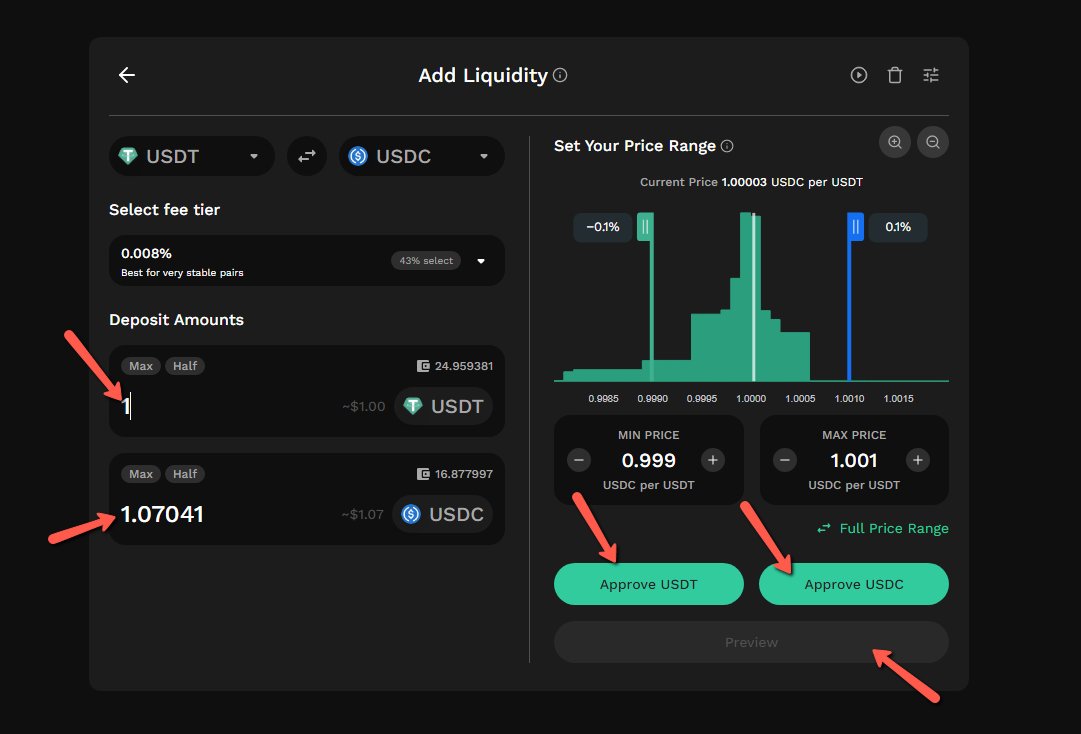This screenshot has width=1081, height=734.
Task: Click Half for the USDC deposit
Action: (x=185, y=474)
